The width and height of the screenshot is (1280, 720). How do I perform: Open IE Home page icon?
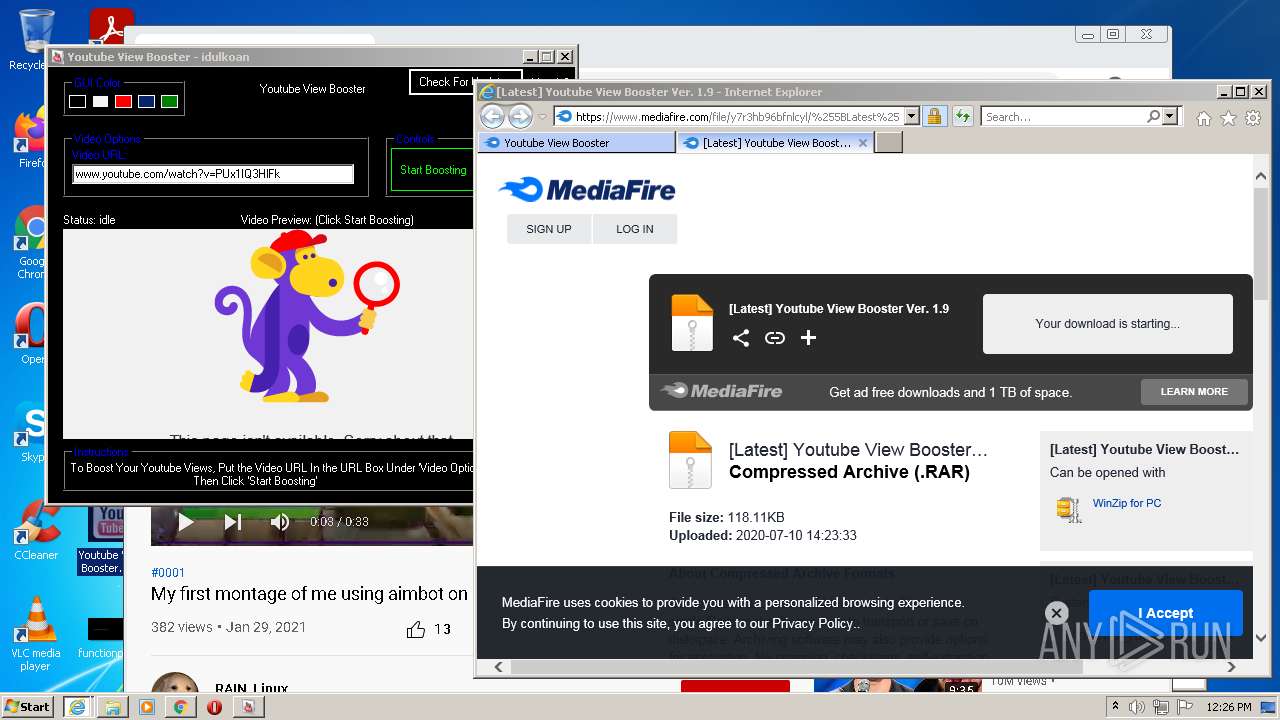pos(1204,118)
